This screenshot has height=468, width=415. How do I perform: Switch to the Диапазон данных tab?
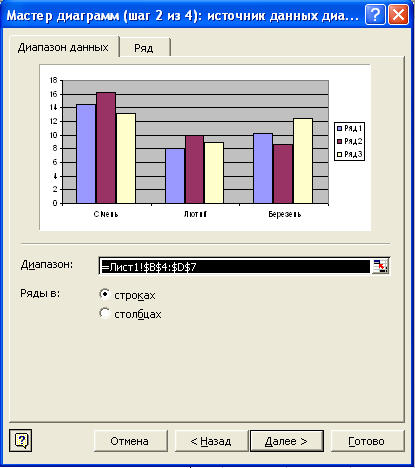click(63, 47)
